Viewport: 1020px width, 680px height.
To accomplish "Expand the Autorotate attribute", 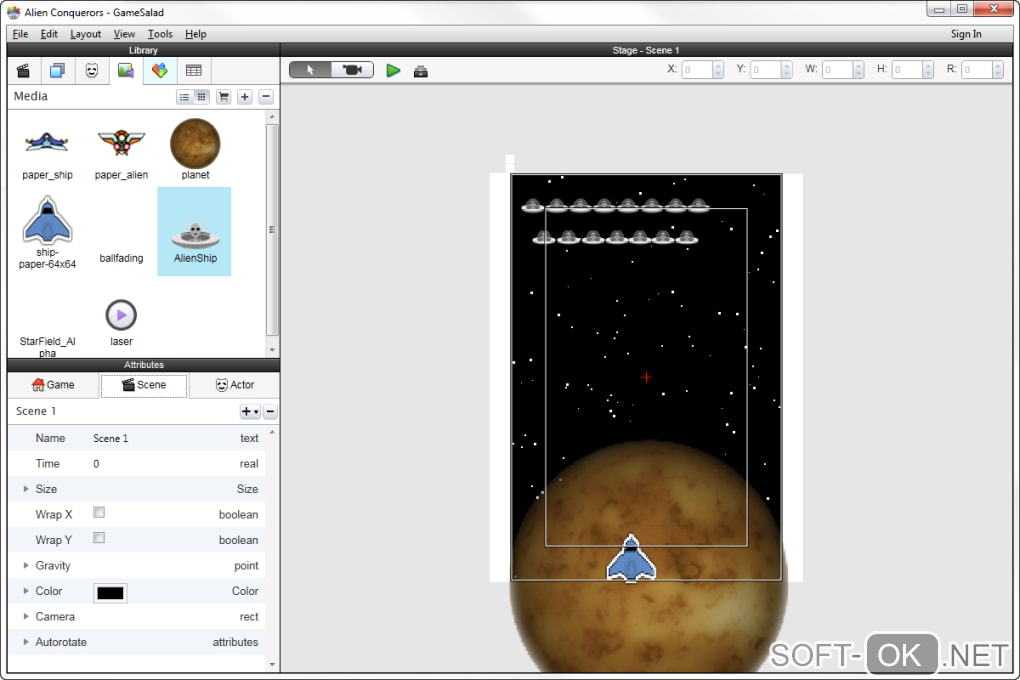I will click(26, 642).
